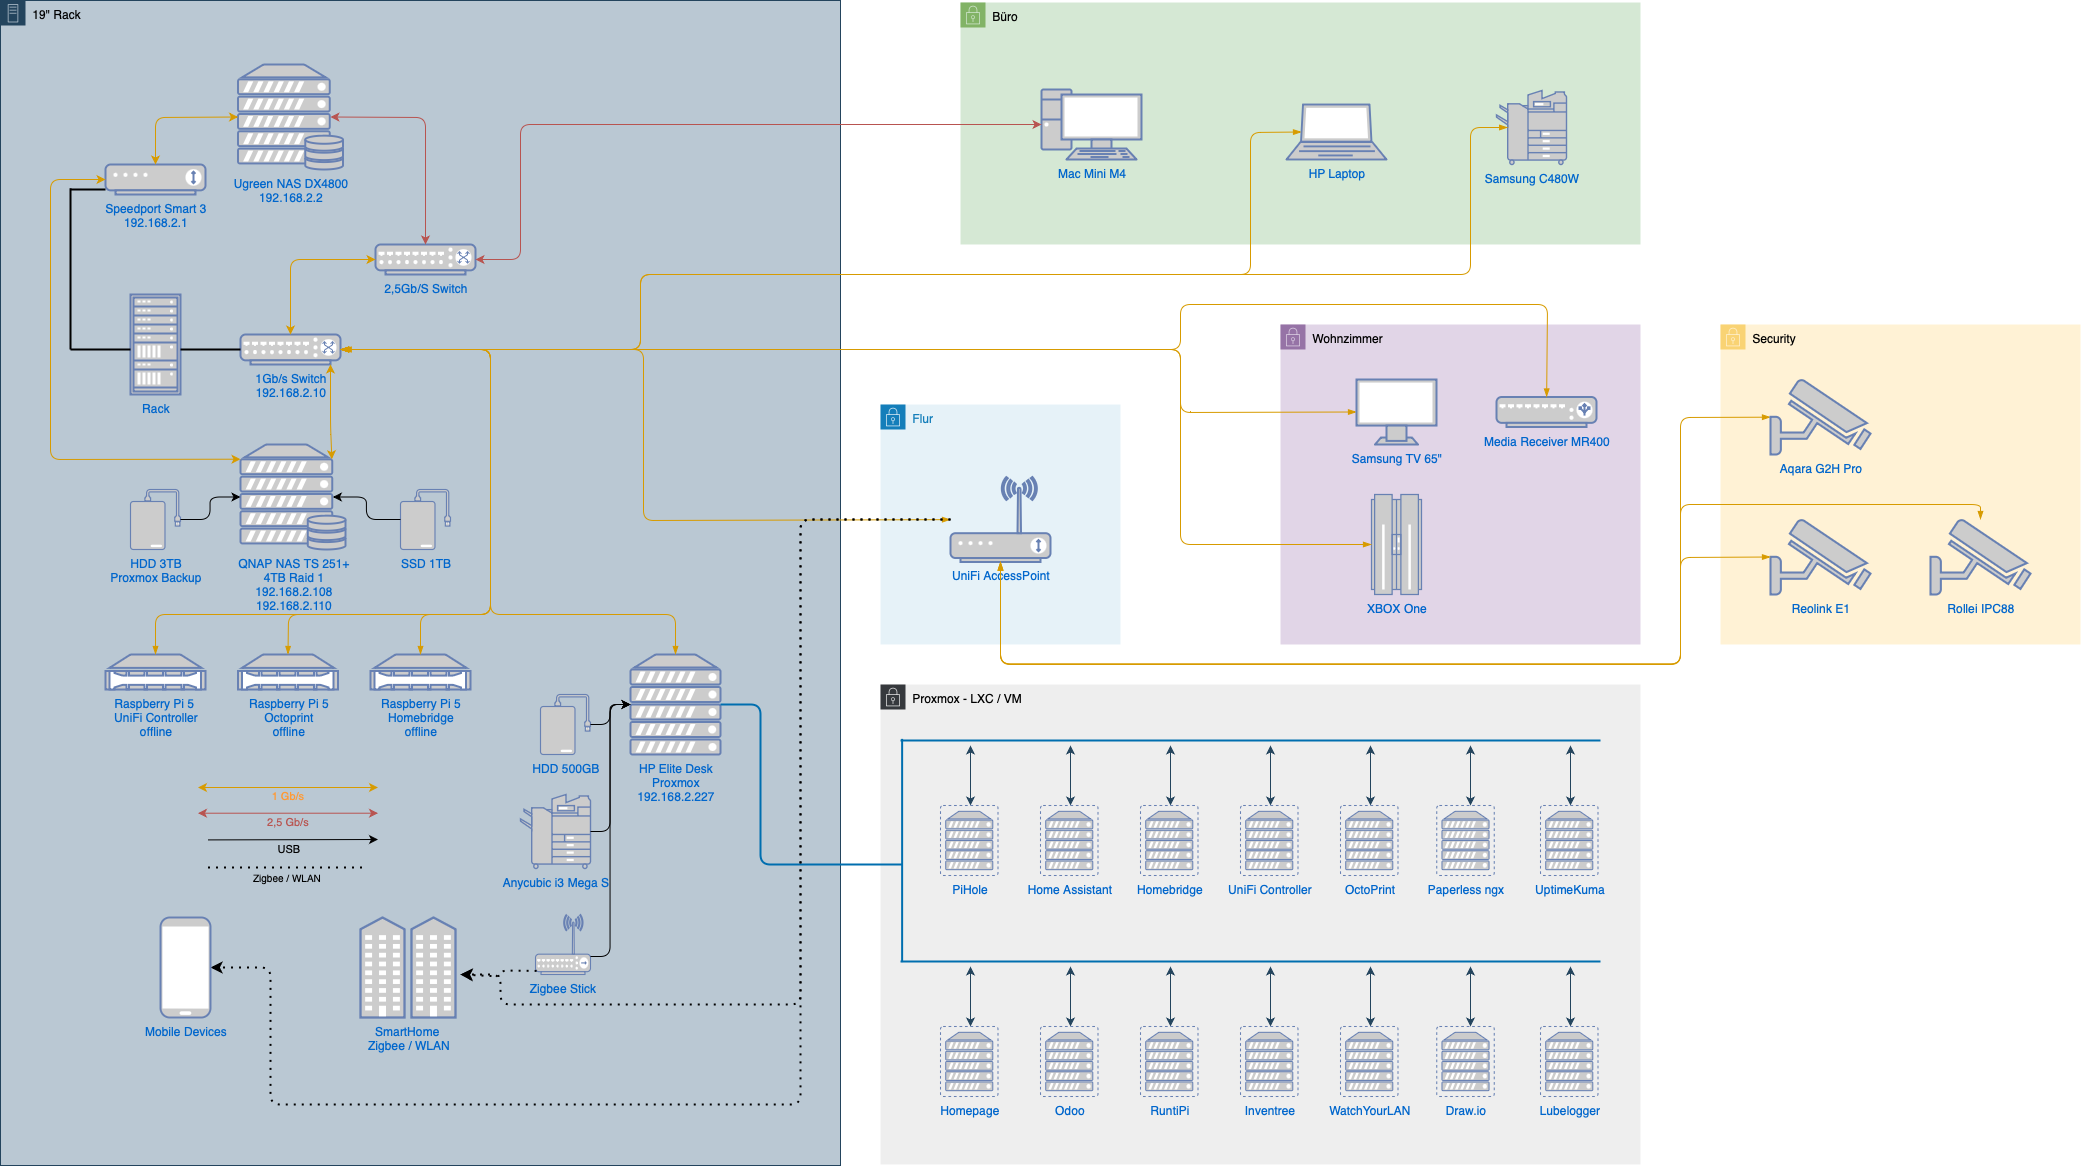Click the Media Receiver MR400 label
The image size is (2081, 1166).
pyautogui.click(x=1547, y=439)
